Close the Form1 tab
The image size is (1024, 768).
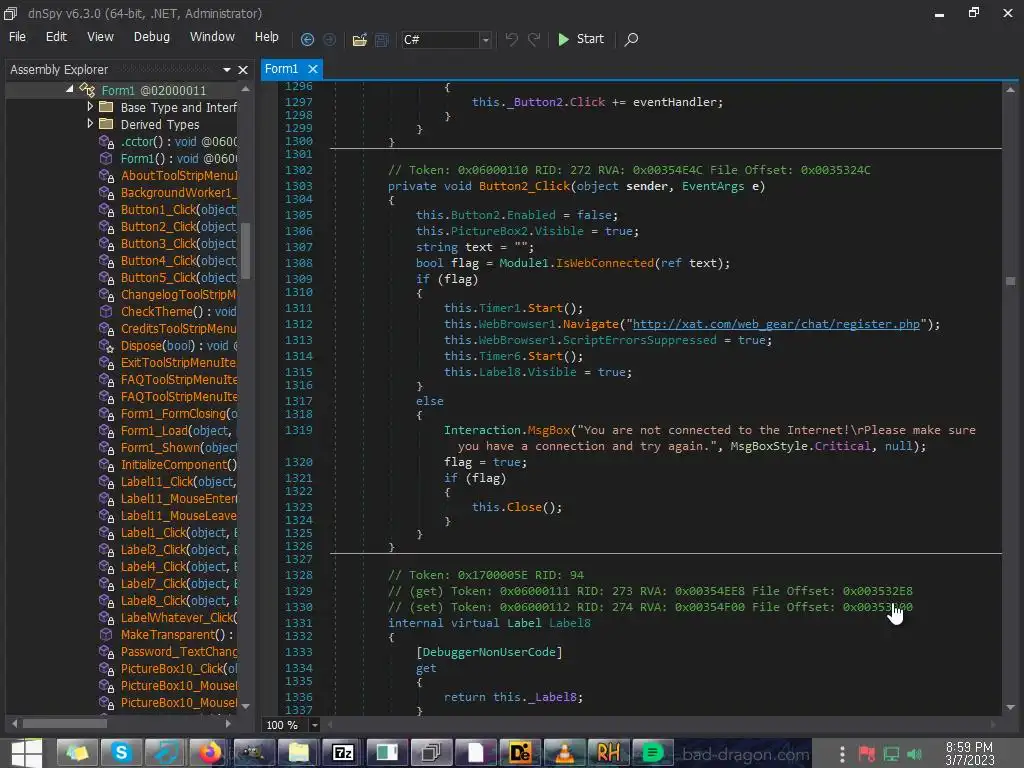pyautogui.click(x=313, y=69)
